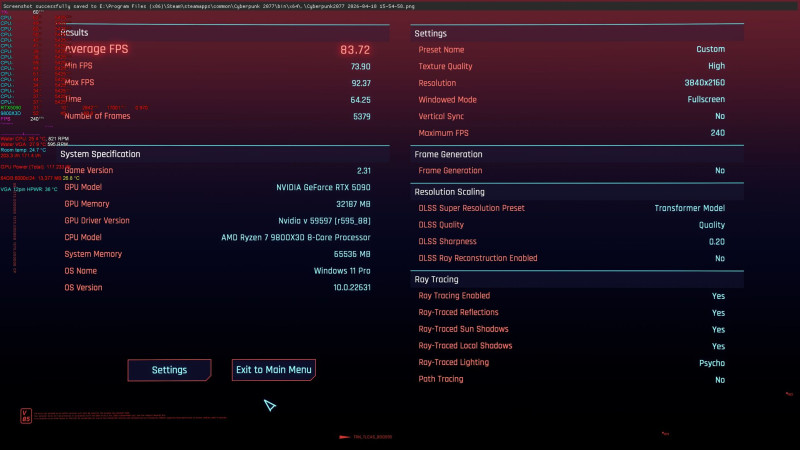This screenshot has height=450, width=800.
Task: Click the Game Version value 2.31
Action: (x=364, y=170)
